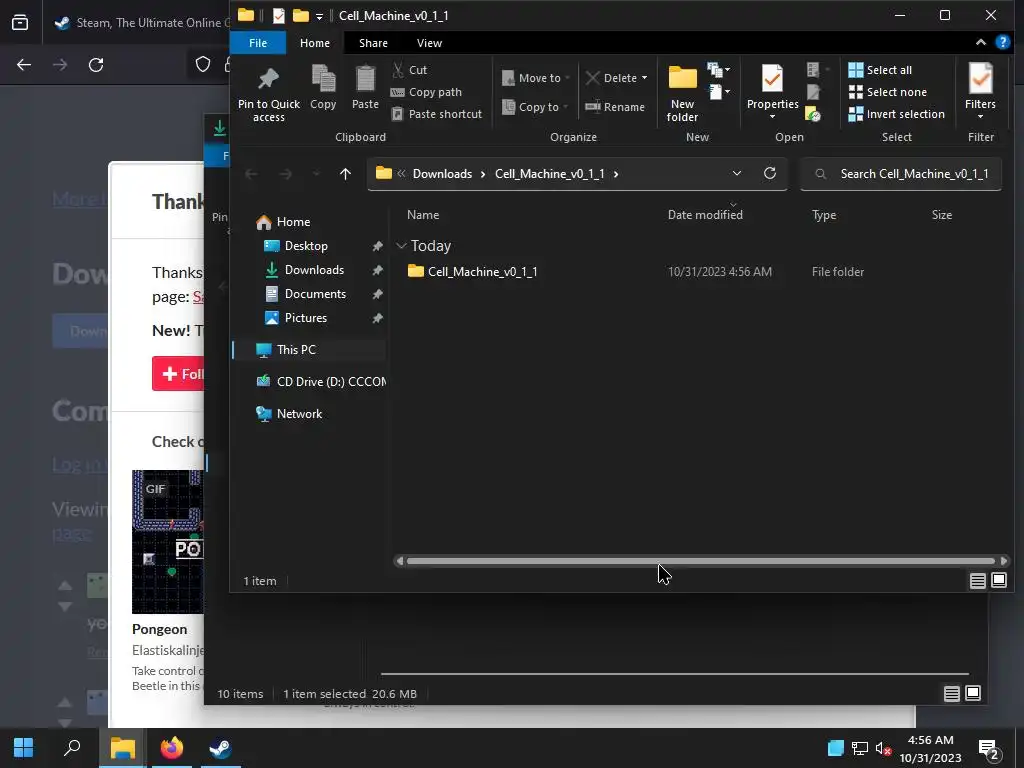Open Home in the navigation pane
Screen dimensions: 1024x768
(283, 222)
